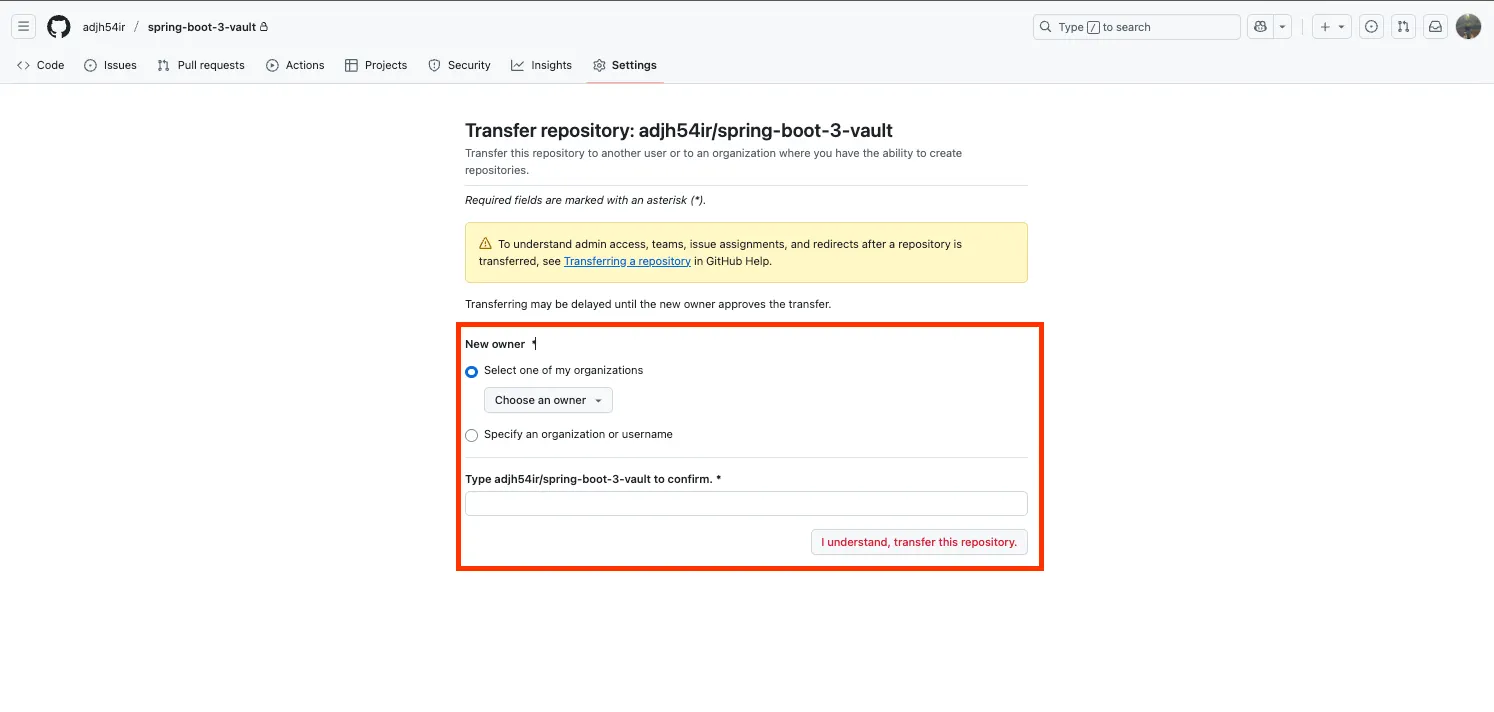
Task: Switch to the Code tab
Action: click(x=40, y=65)
